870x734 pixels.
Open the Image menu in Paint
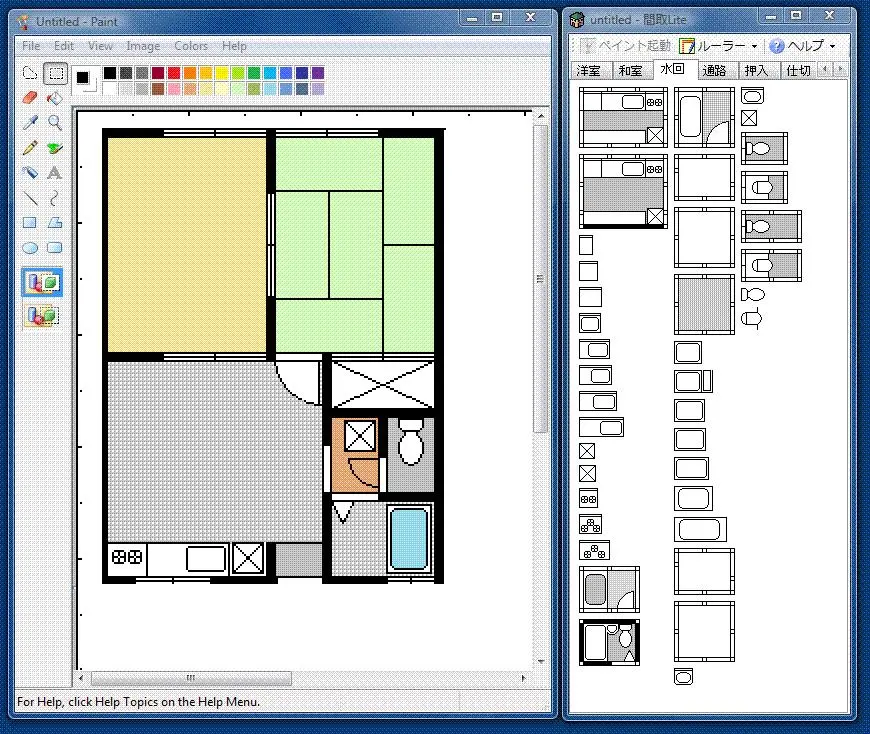coord(143,46)
